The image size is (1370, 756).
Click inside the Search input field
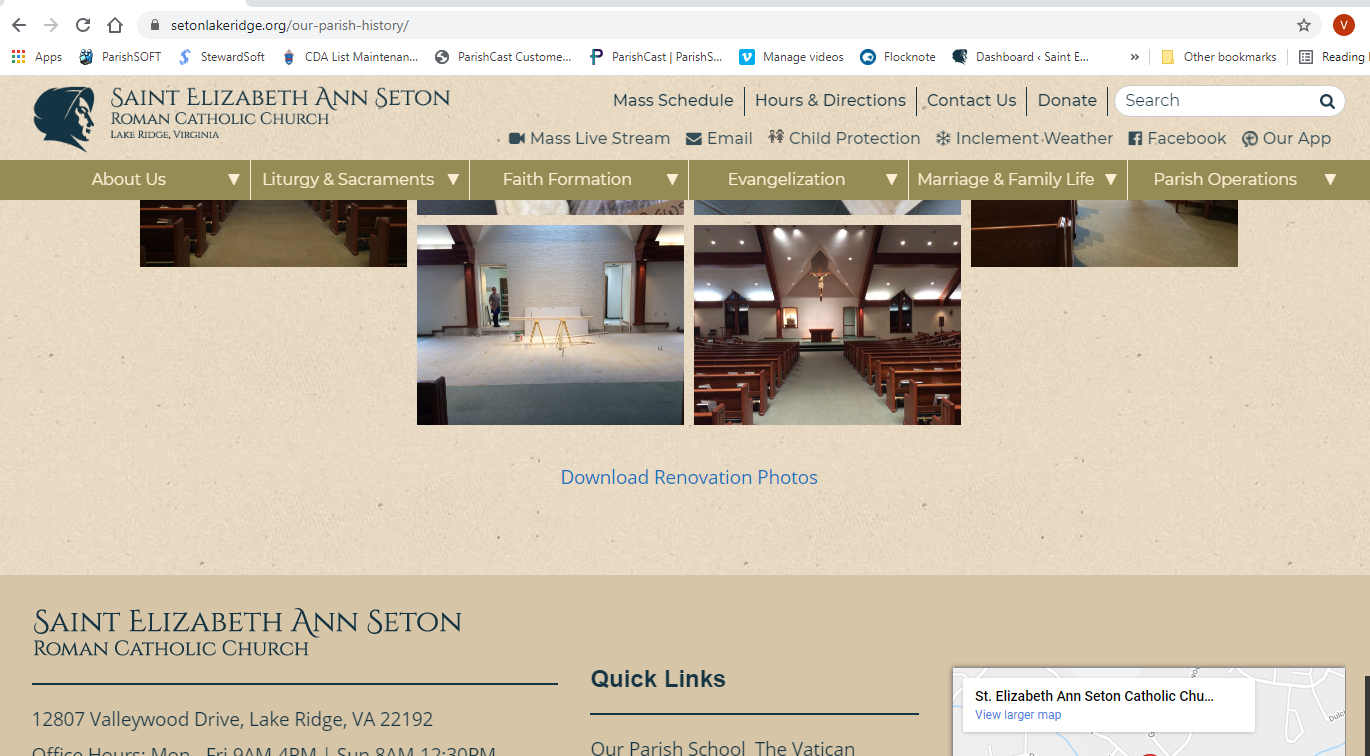click(x=1215, y=100)
